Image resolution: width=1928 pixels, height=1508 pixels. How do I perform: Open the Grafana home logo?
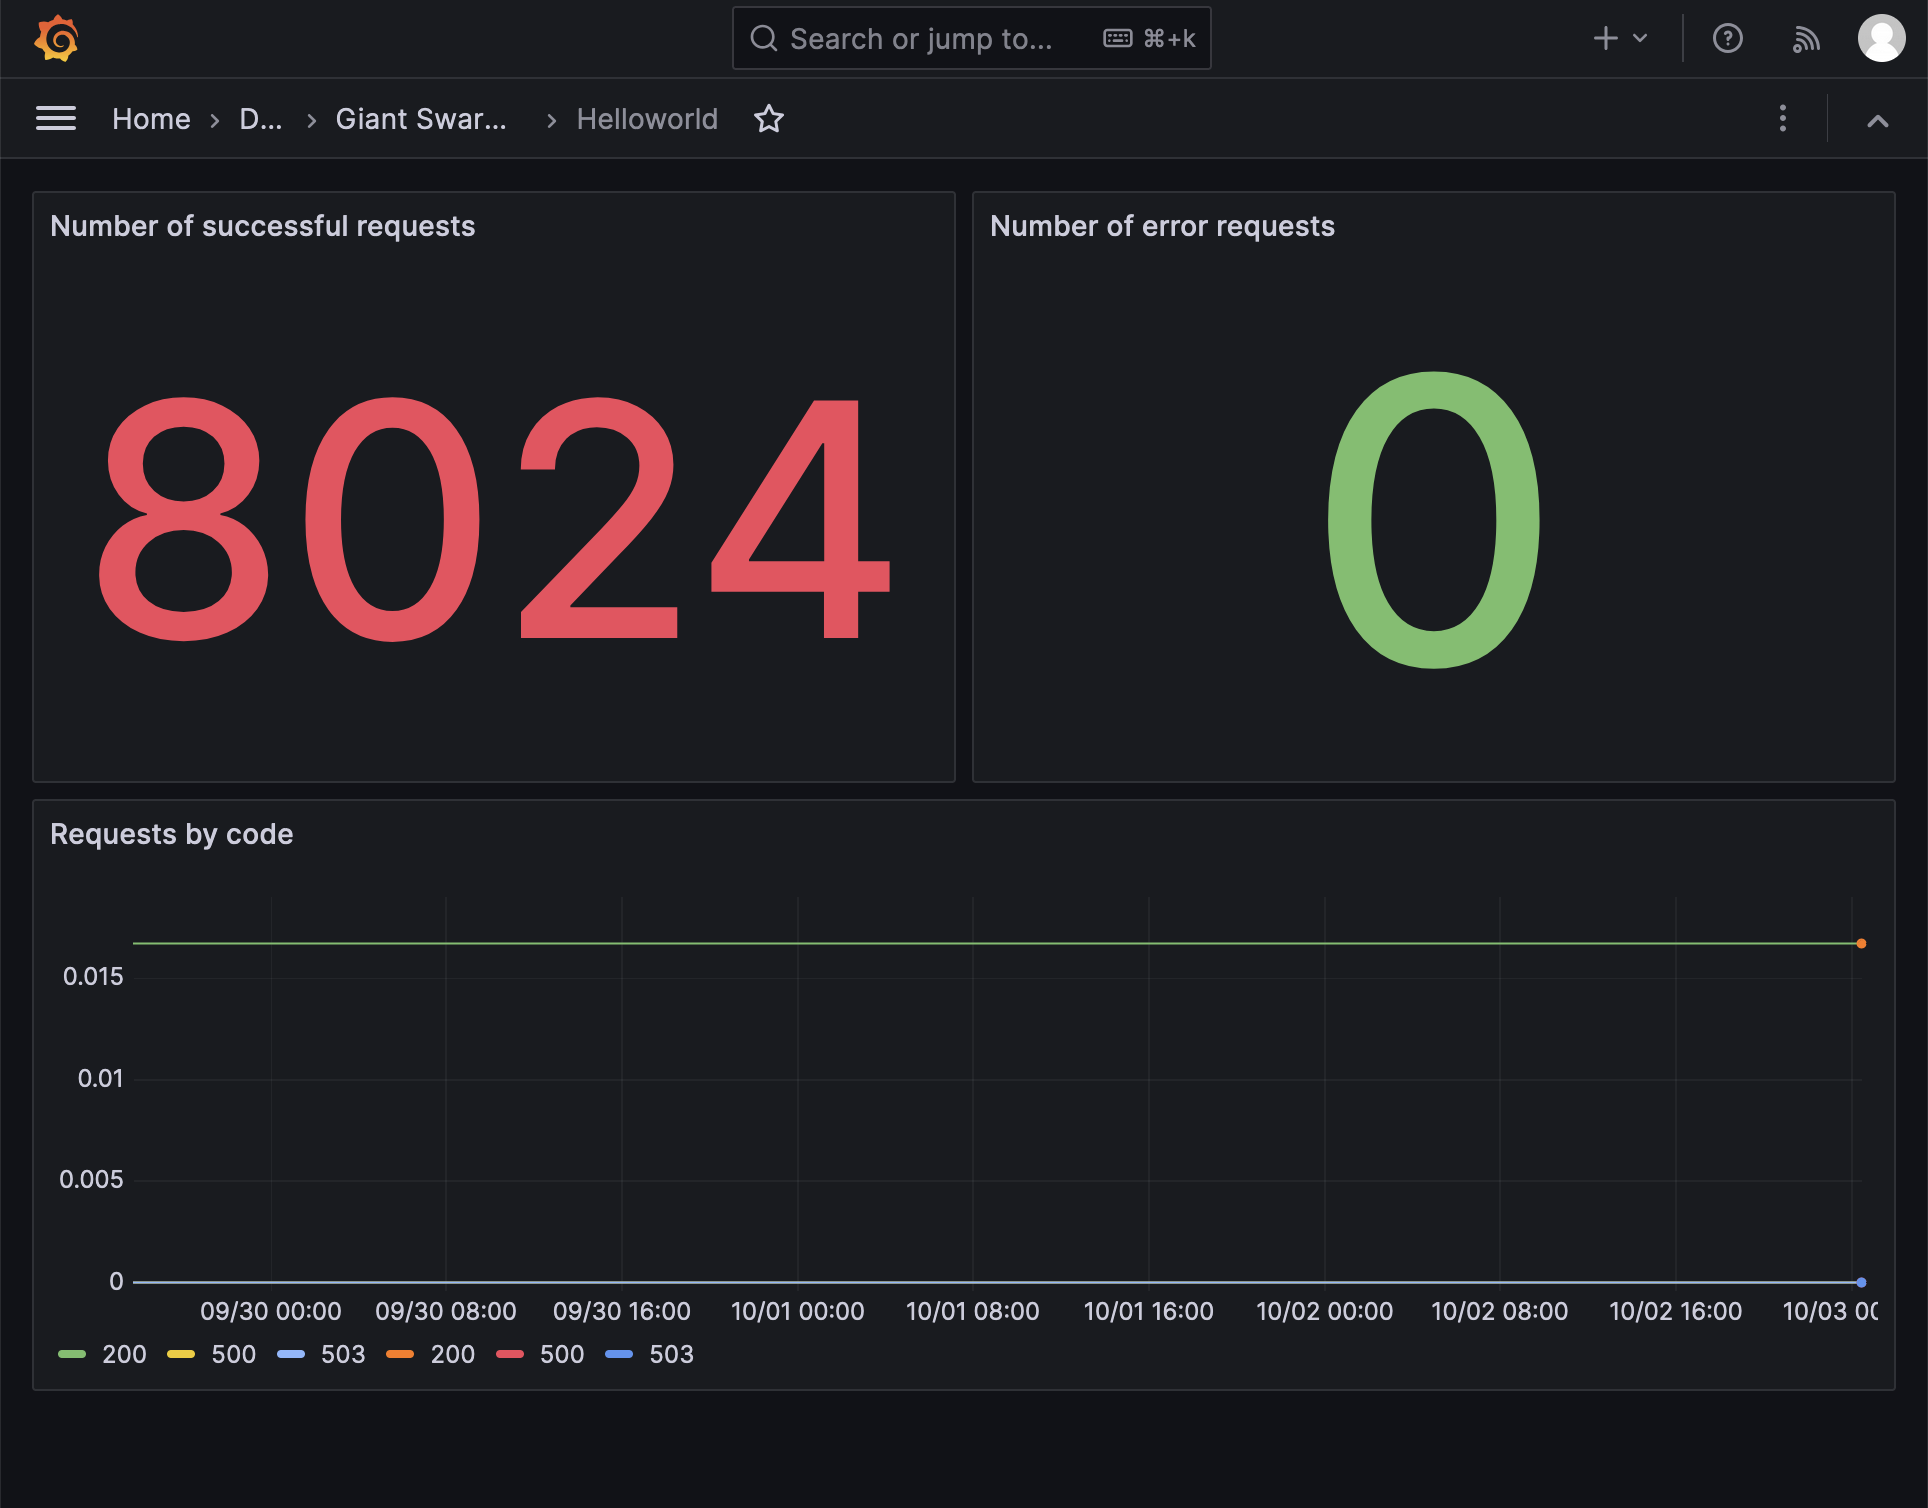57,38
